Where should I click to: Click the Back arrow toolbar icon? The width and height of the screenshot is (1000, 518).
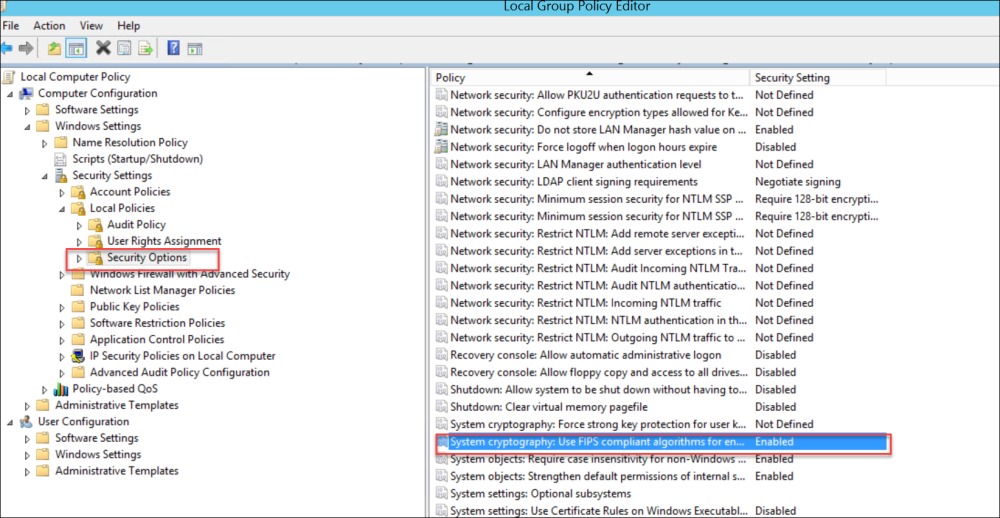click(x=7, y=47)
